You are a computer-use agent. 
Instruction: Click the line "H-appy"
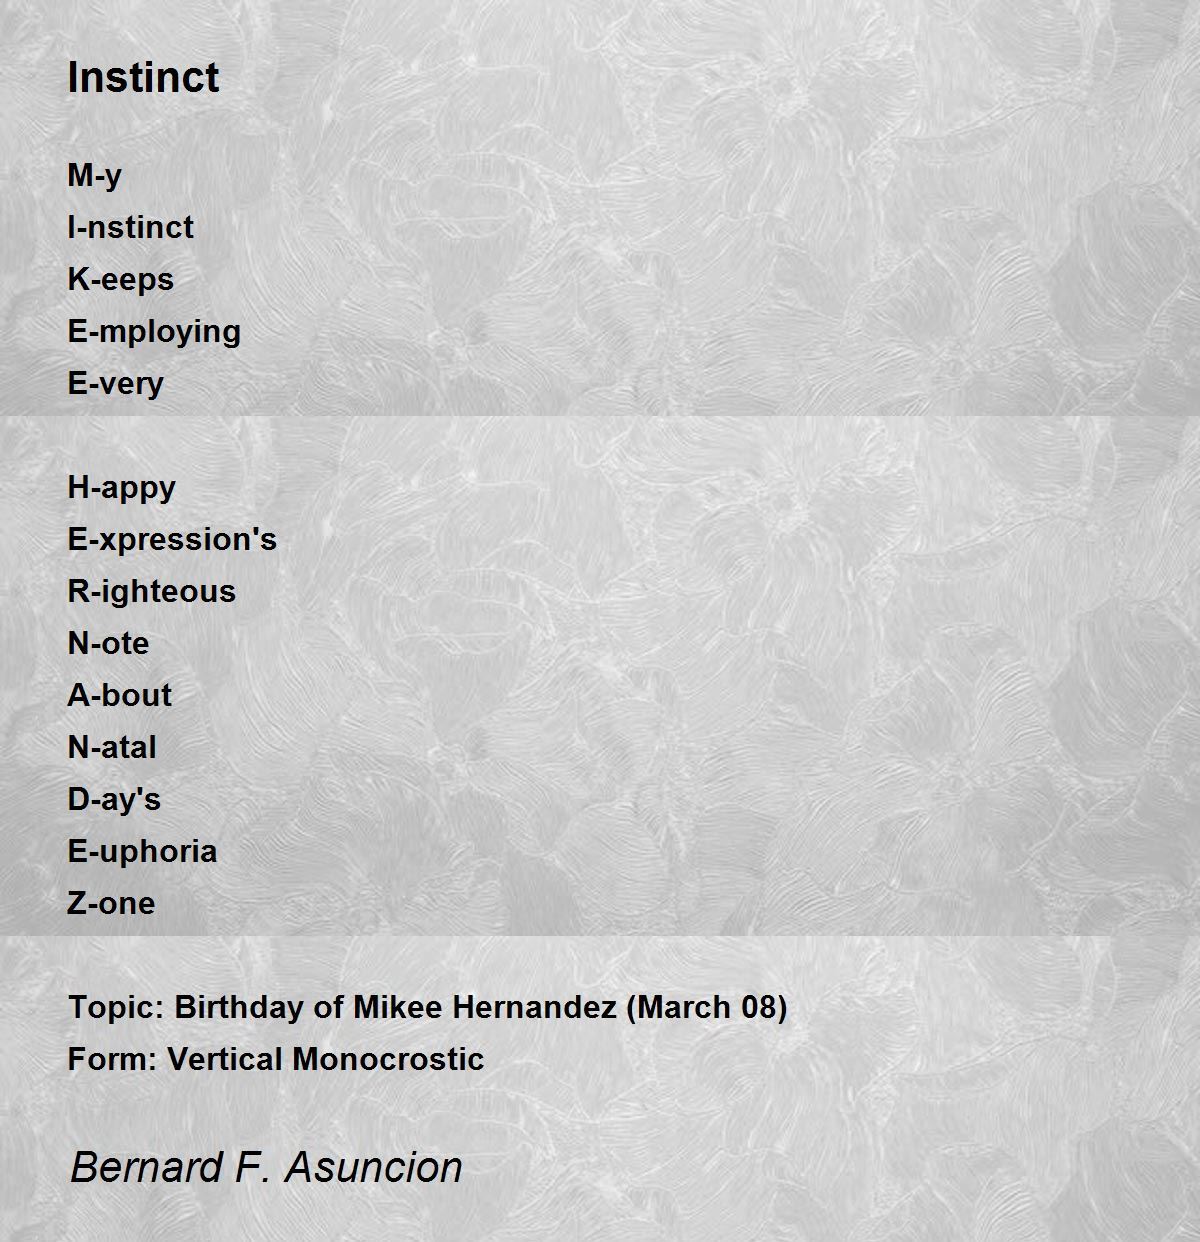(121, 488)
